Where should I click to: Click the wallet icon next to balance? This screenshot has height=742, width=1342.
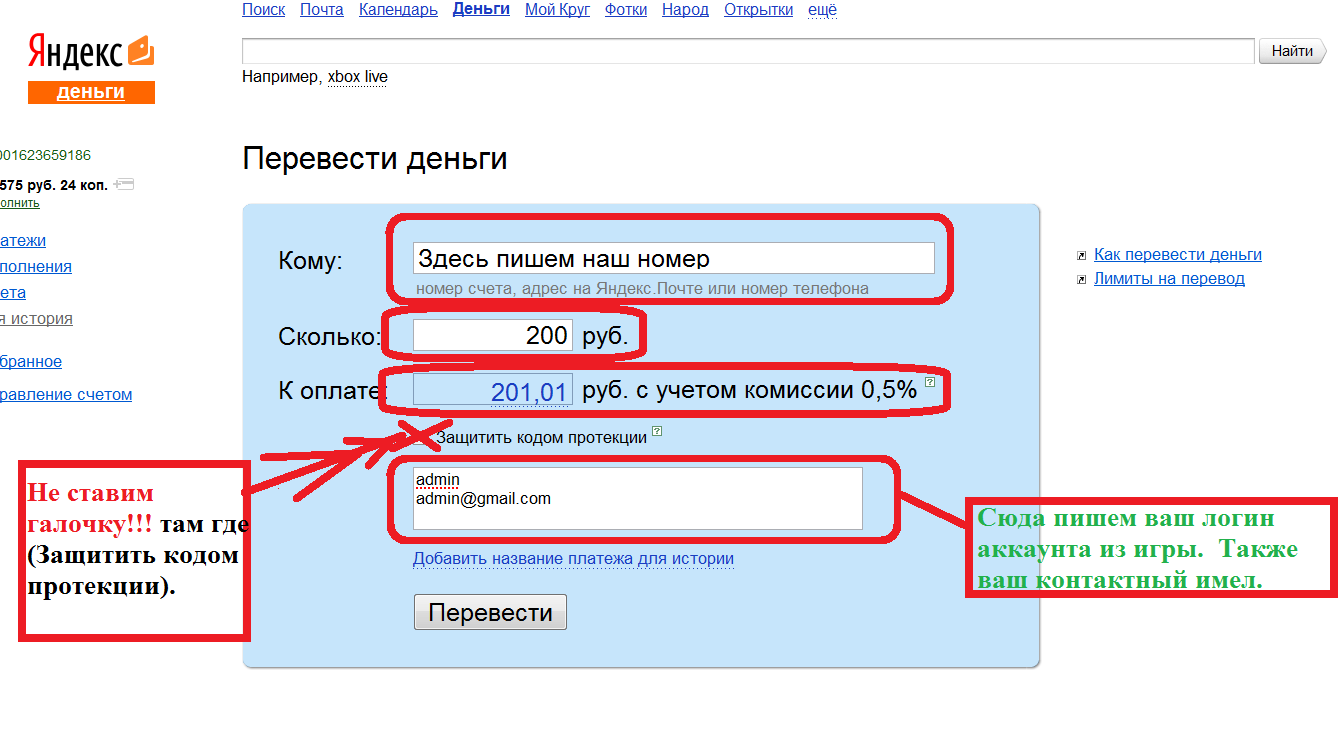point(124,184)
